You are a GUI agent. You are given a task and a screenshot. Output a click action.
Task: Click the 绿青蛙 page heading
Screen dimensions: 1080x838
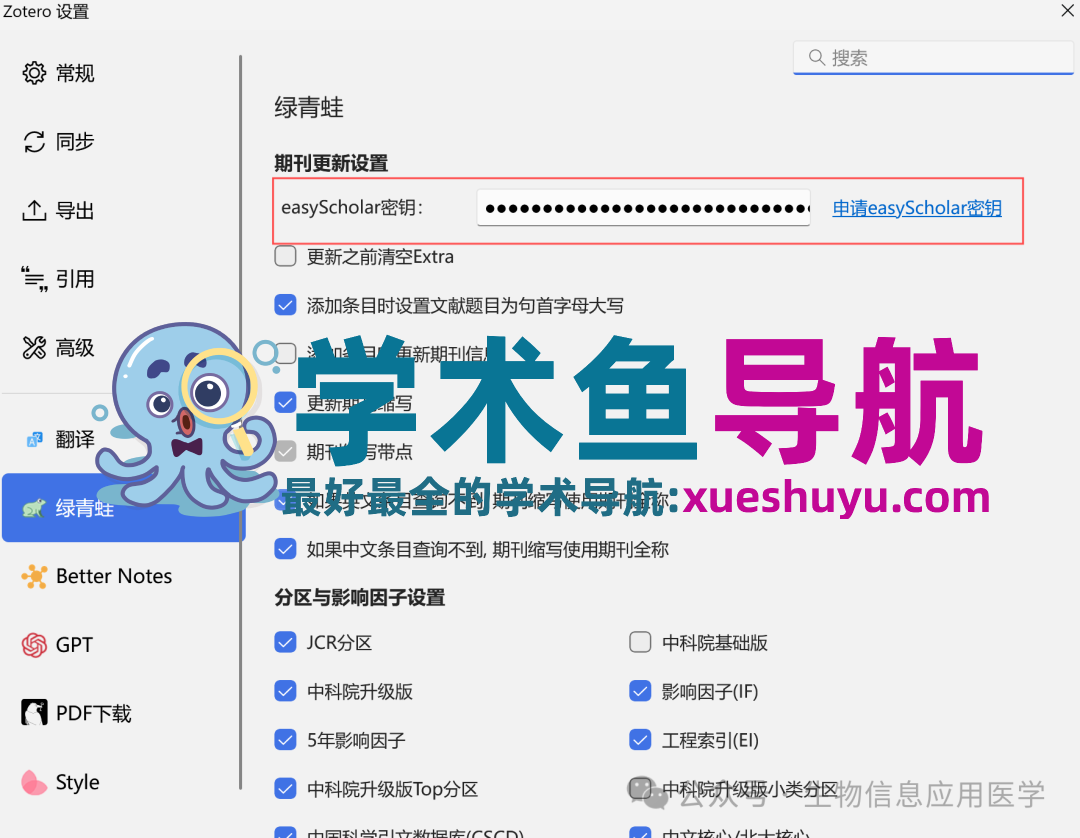click(x=309, y=107)
